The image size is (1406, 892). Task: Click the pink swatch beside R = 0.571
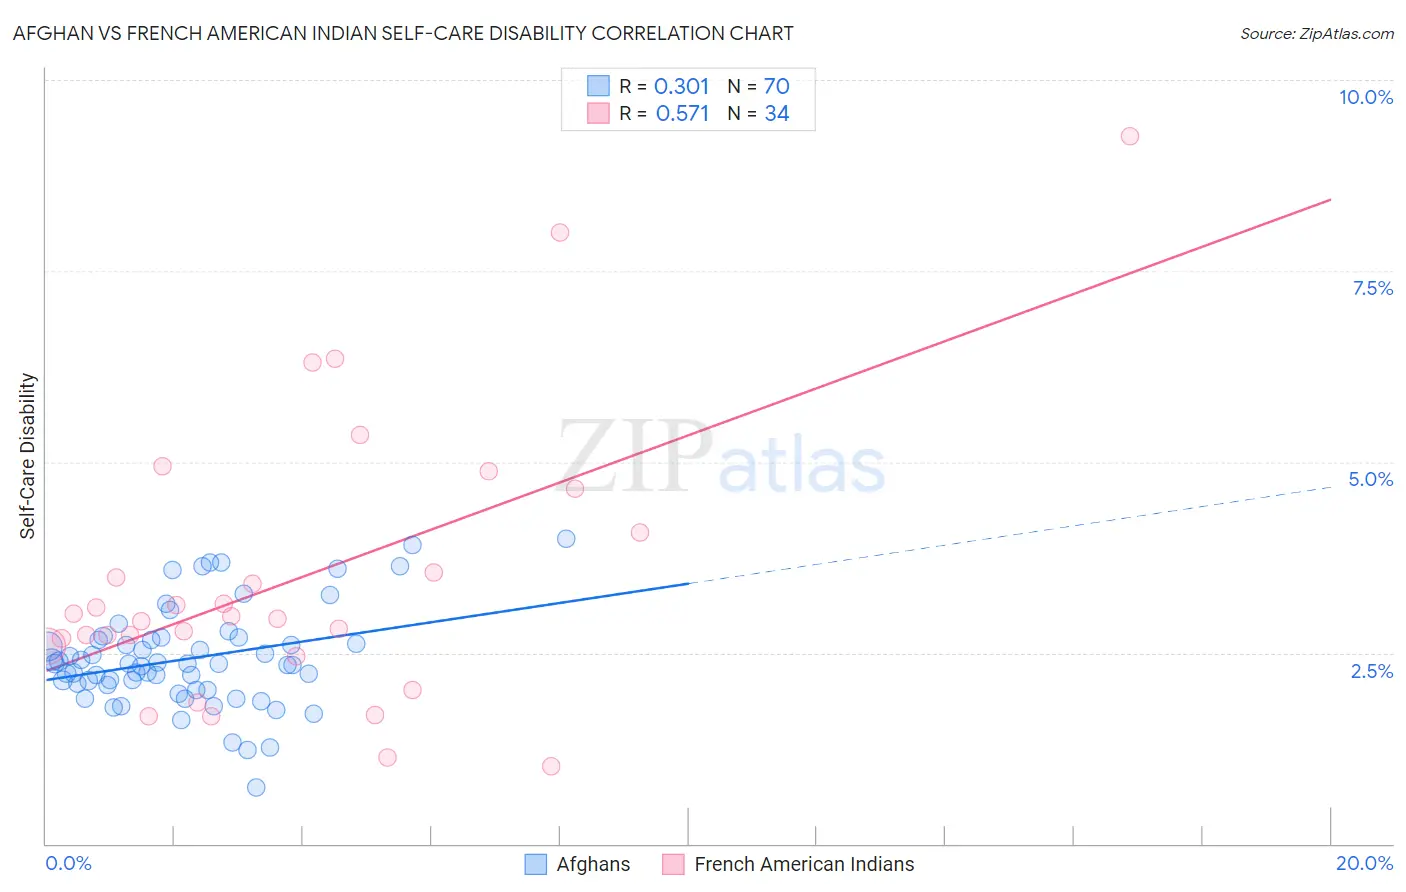(x=598, y=113)
